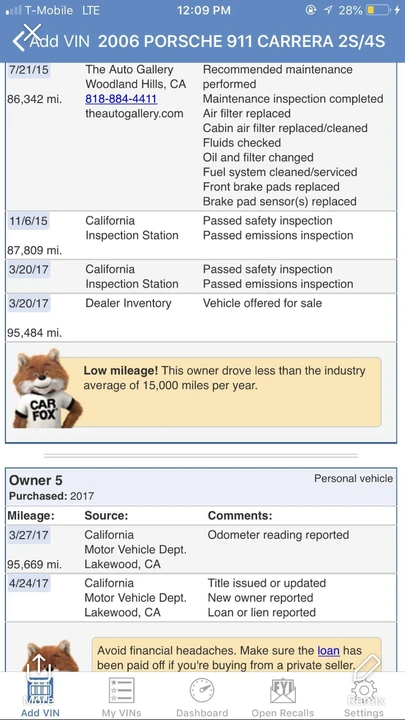Image resolution: width=405 pixels, height=720 pixels.
Task: Open the Open Recalls envelope icon
Action: click(x=283, y=690)
